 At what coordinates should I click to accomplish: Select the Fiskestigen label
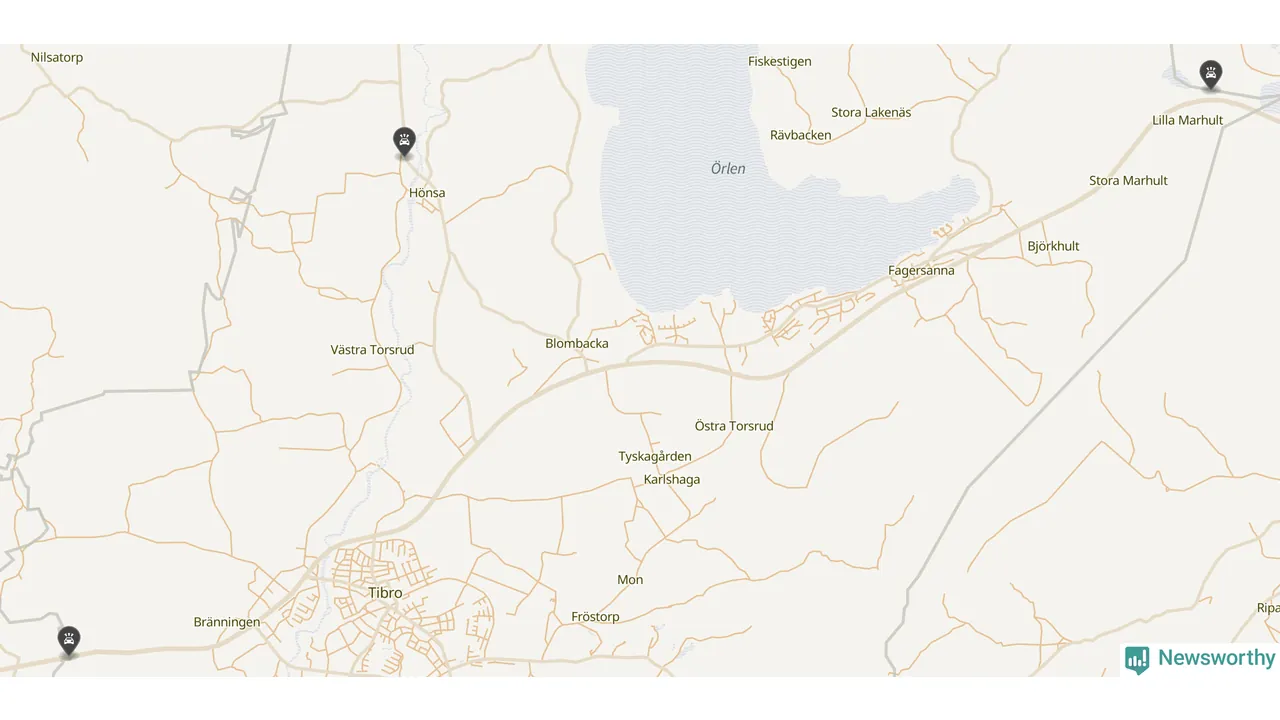[780, 62]
